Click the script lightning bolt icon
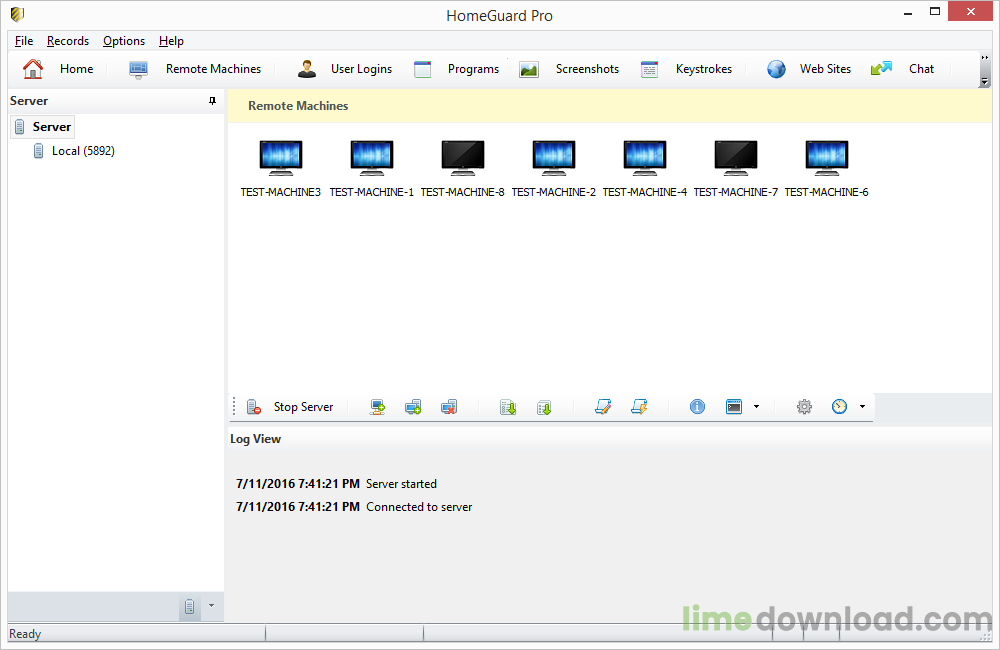This screenshot has width=1000, height=650. [x=639, y=406]
